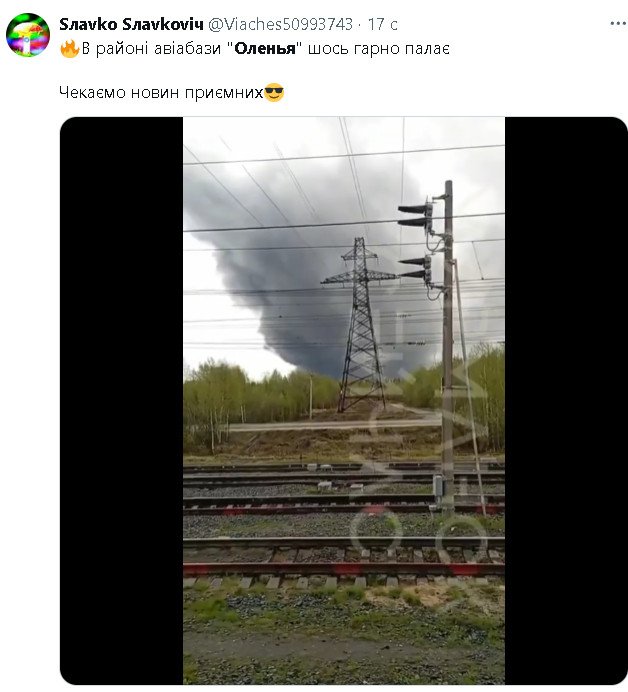
Task: Click the electricity pylon in the video frame
Action: click(361, 324)
